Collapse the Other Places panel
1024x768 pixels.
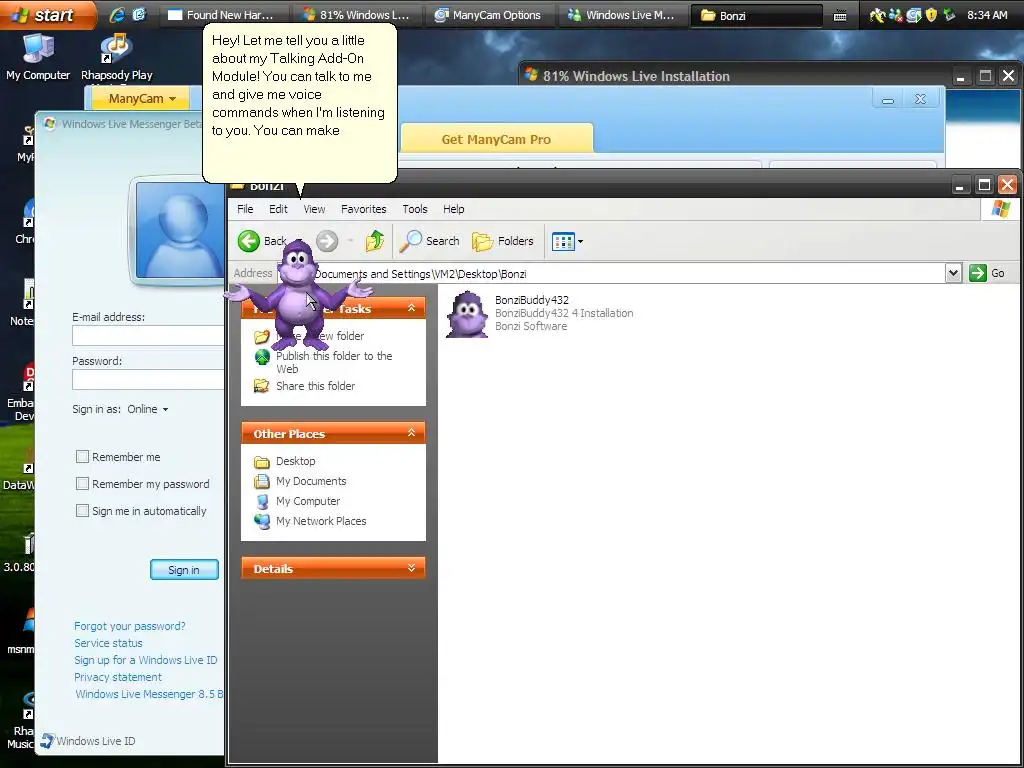[x=411, y=433]
